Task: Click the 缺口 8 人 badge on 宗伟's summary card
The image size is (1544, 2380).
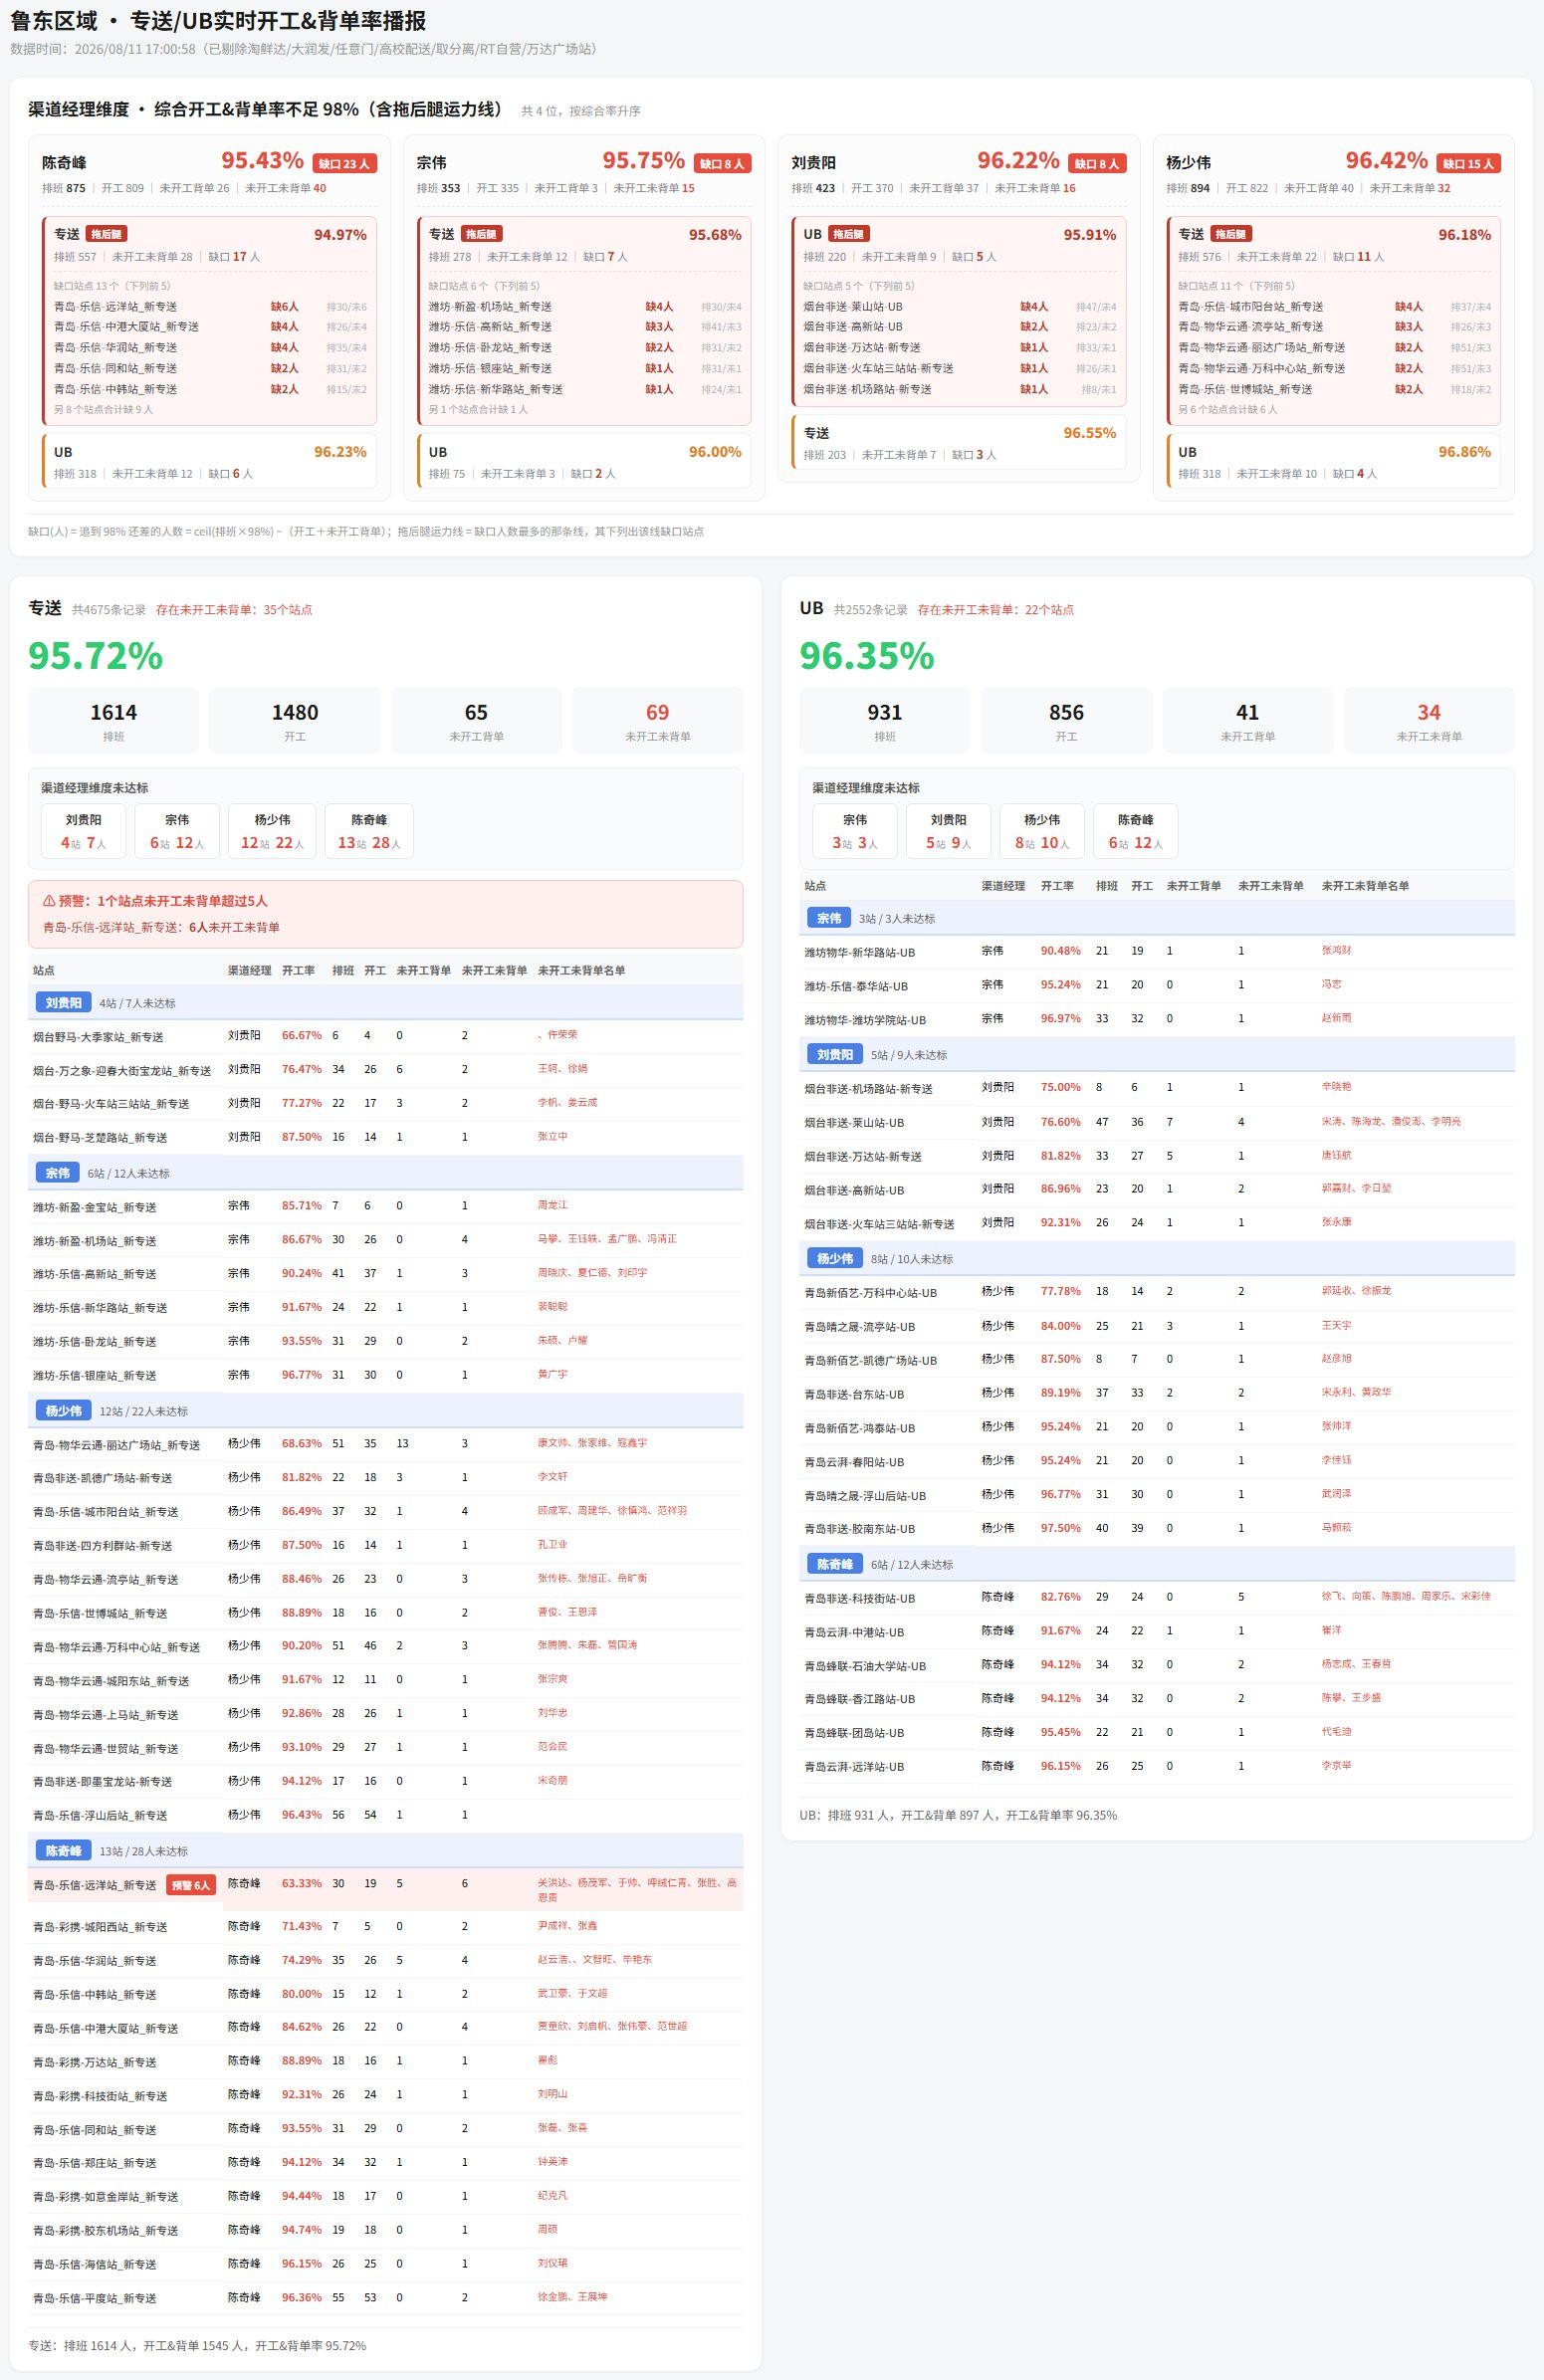Action: point(722,163)
